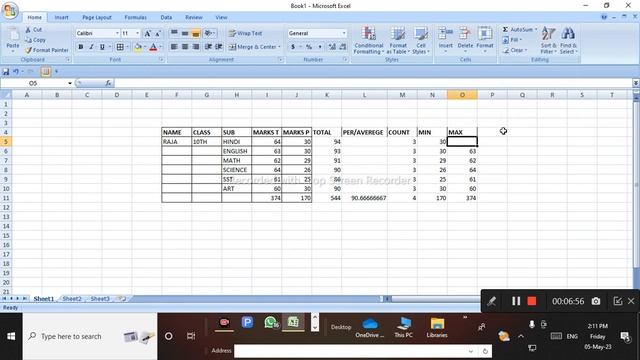This screenshot has height=360, width=640.
Task: Click the Fill button in Editing
Action: coord(512,40)
